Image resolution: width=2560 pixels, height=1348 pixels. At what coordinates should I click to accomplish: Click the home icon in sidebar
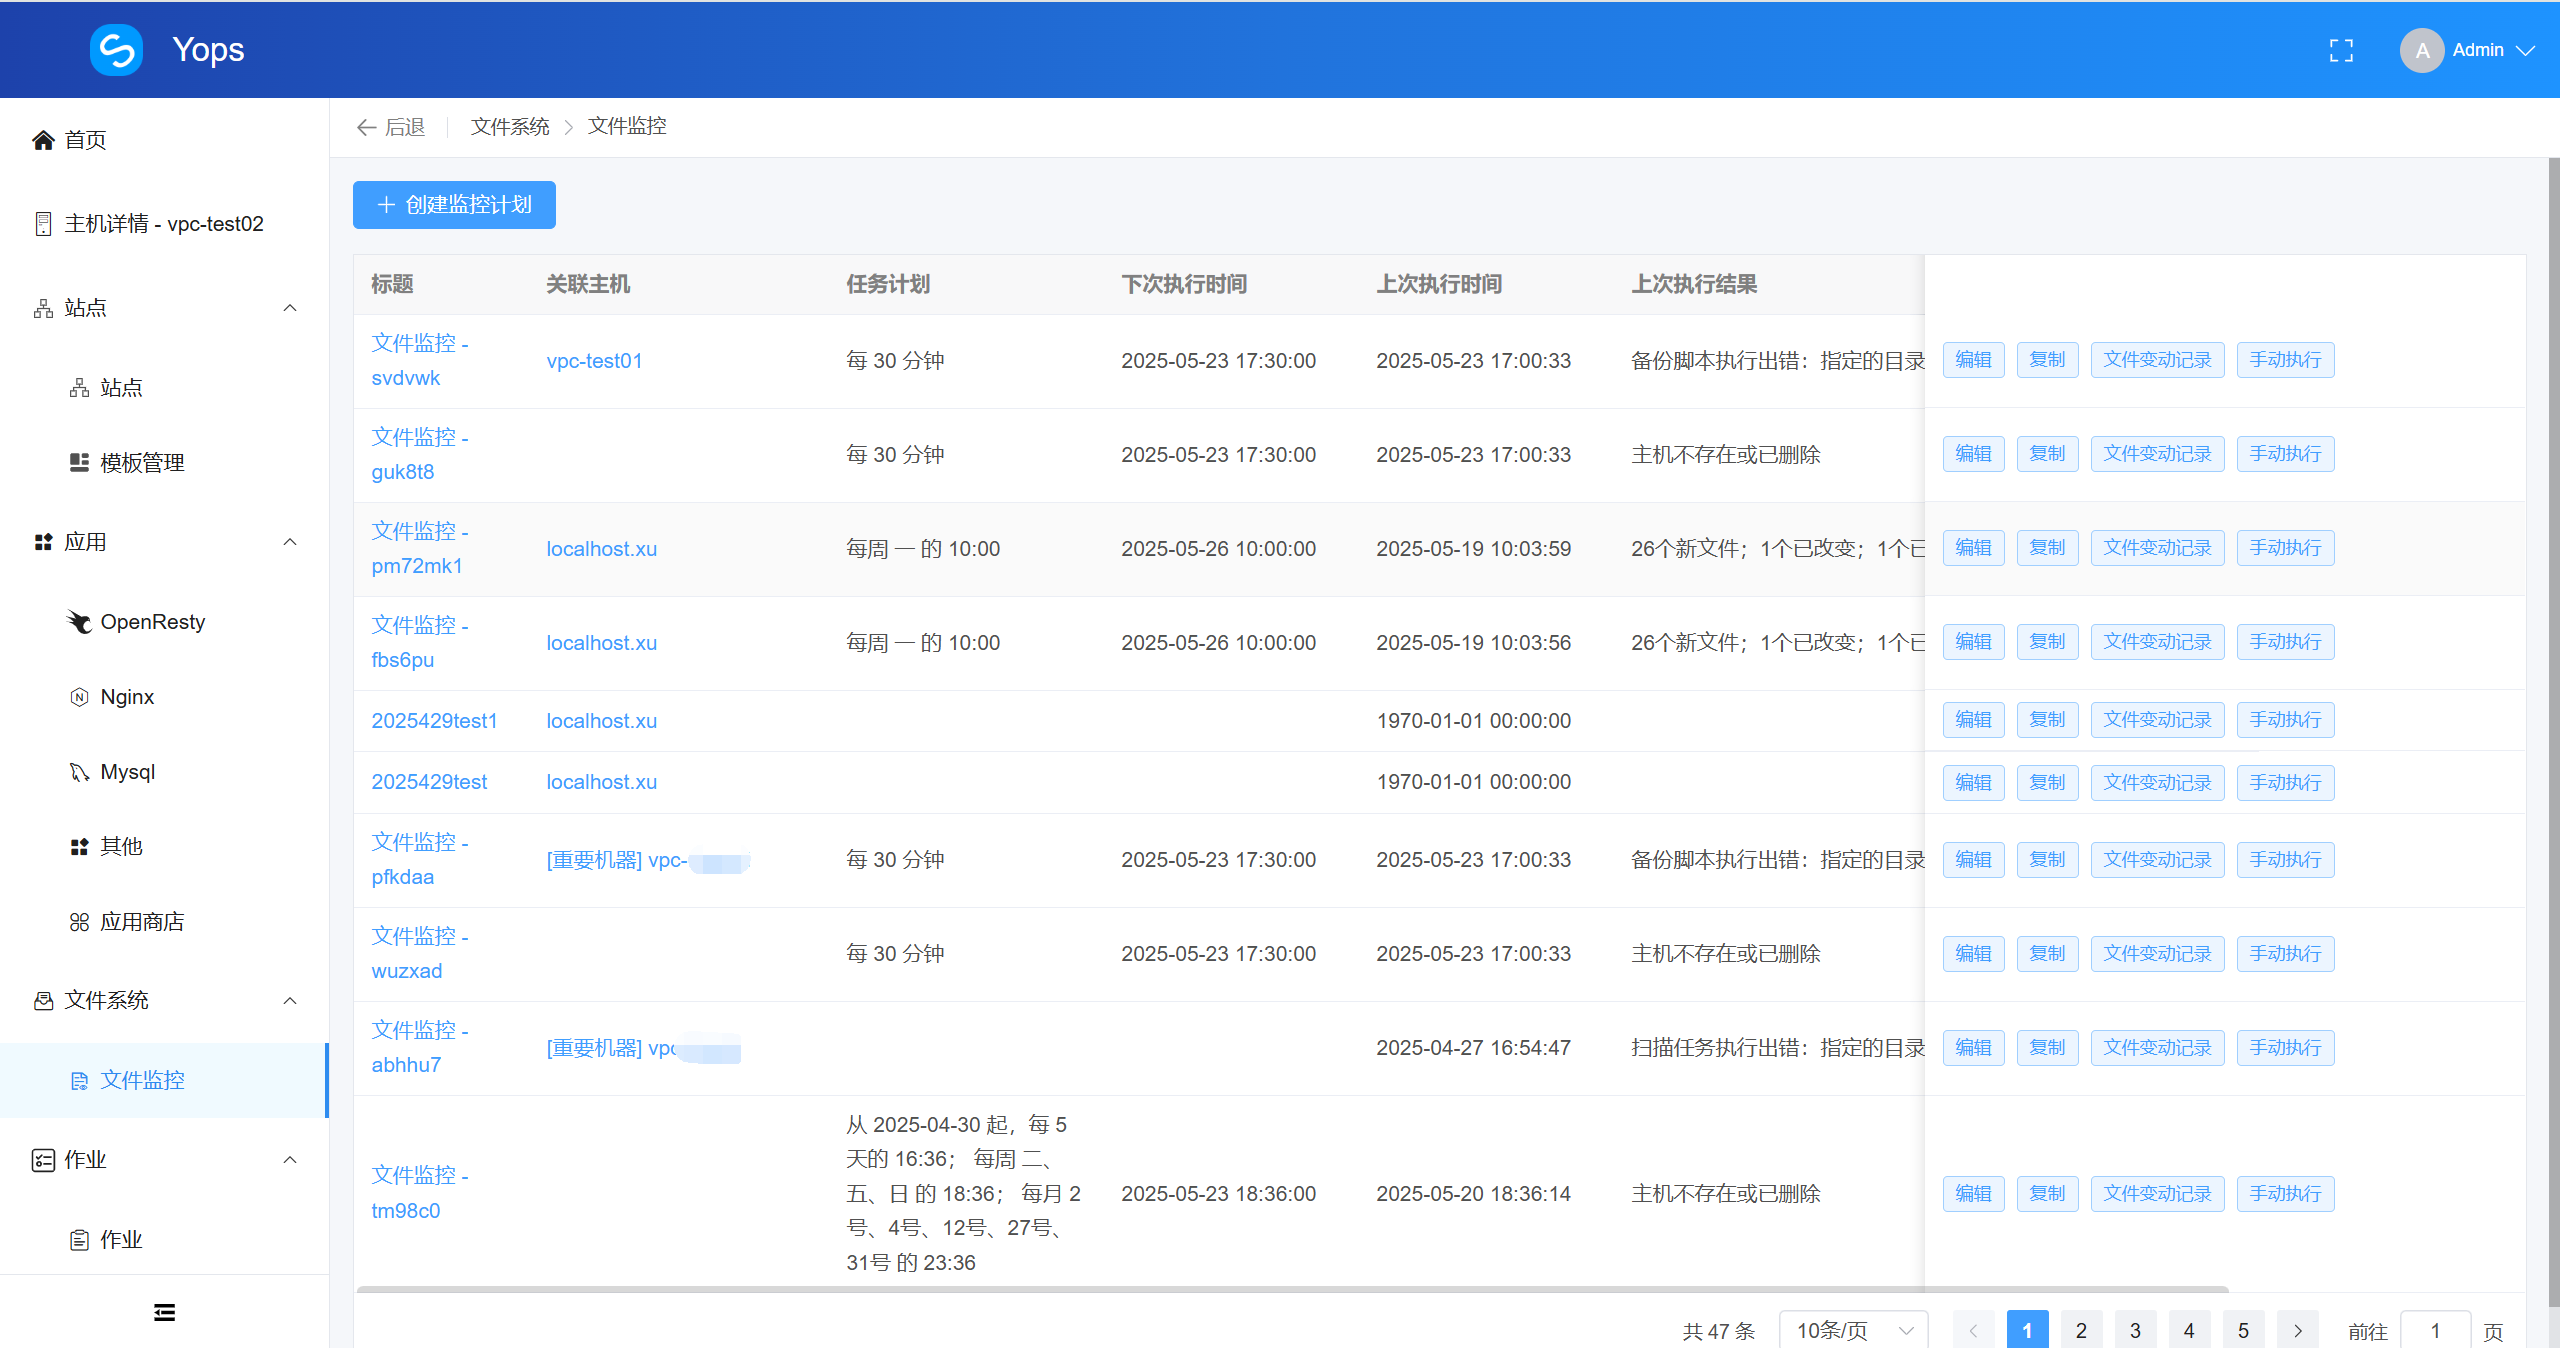pos(43,140)
